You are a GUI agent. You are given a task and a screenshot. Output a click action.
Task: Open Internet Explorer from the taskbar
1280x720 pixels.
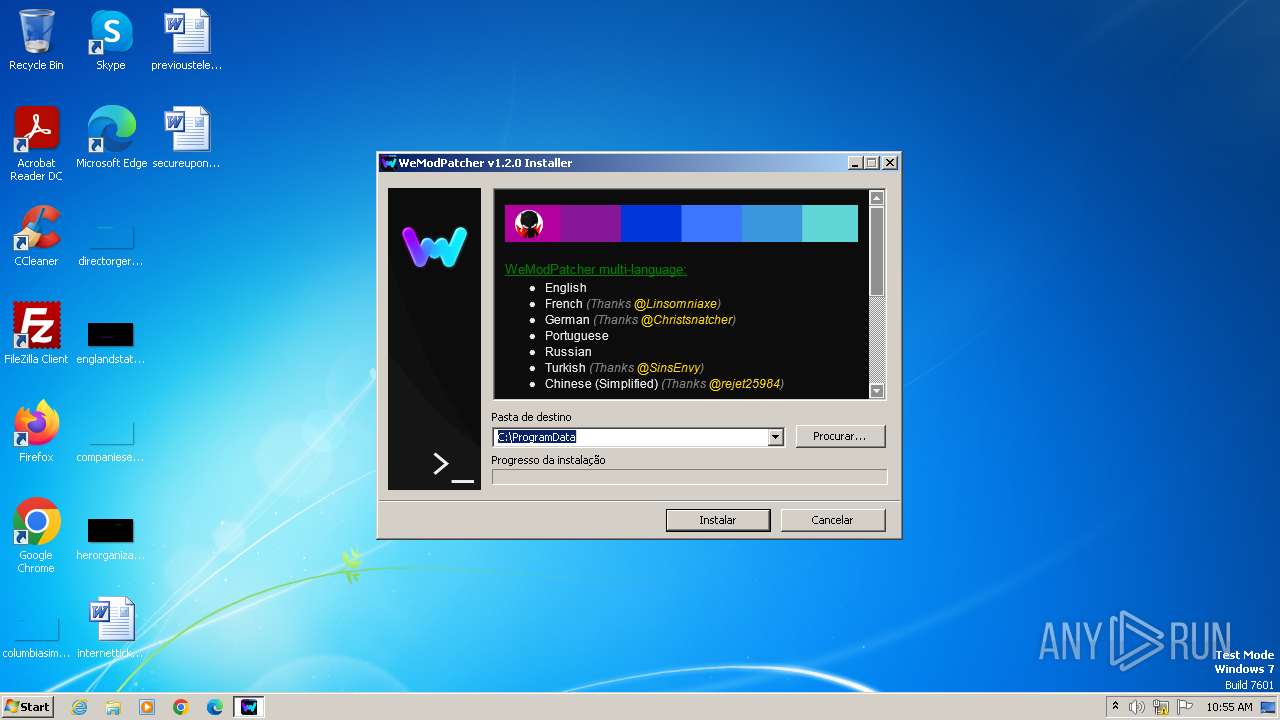coord(79,707)
